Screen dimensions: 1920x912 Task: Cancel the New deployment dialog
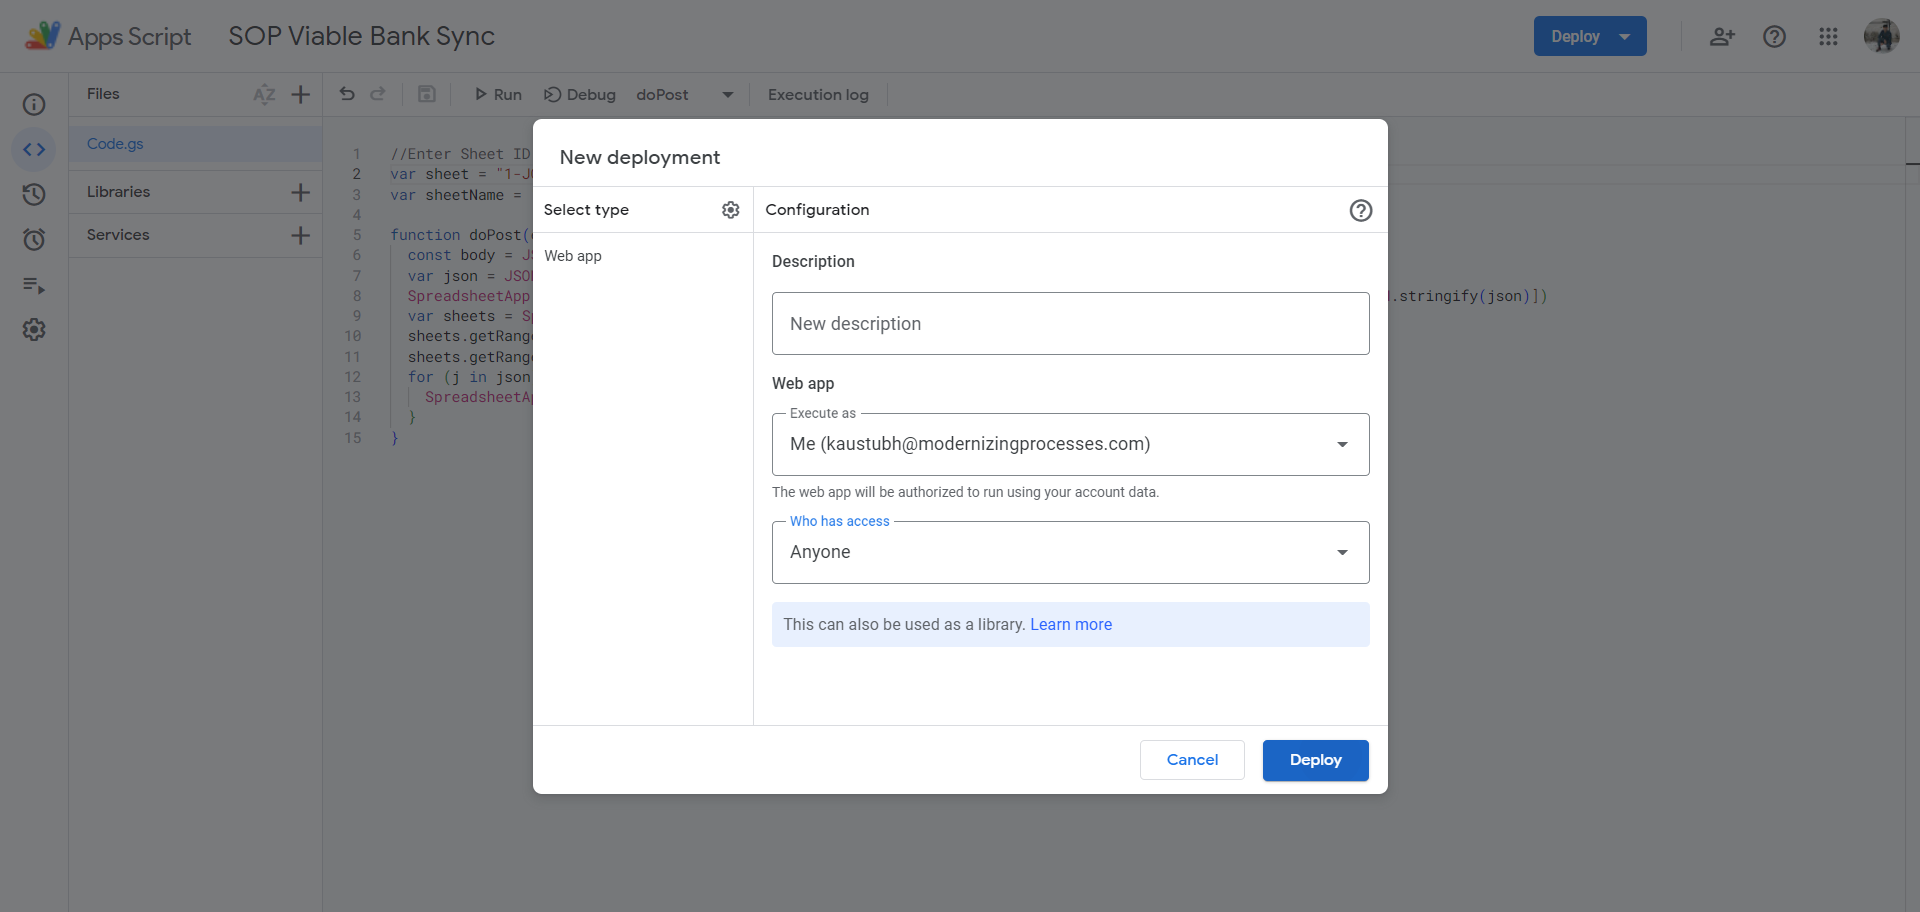pyautogui.click(x=1192, y=760)
